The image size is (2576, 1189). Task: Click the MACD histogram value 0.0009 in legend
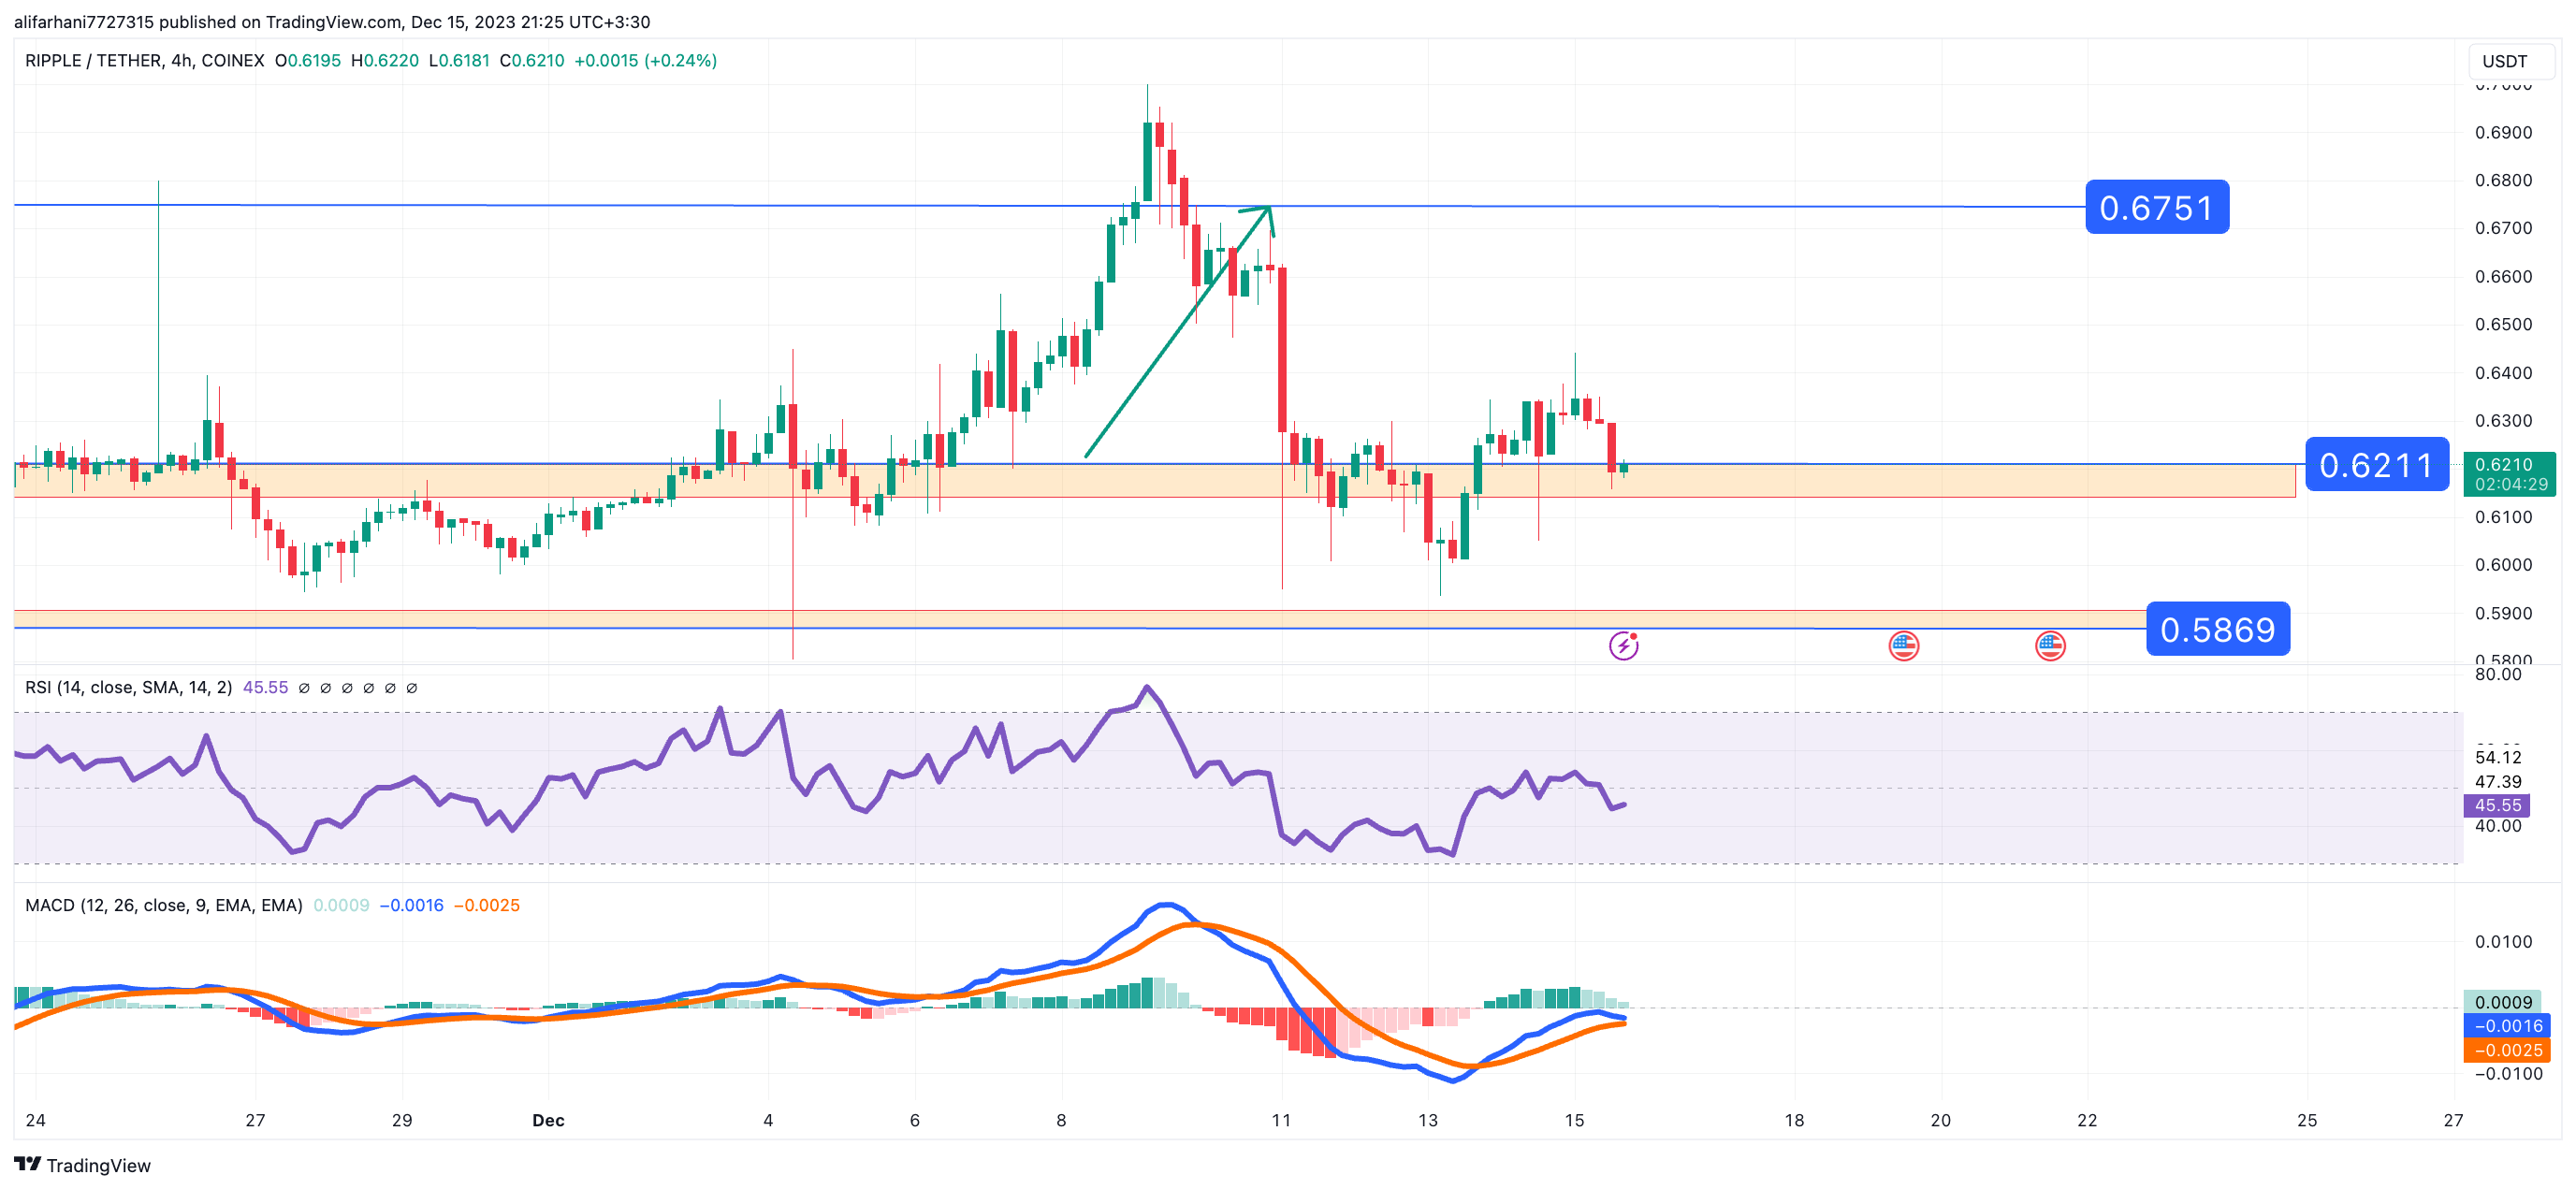[x=341, y=905]
